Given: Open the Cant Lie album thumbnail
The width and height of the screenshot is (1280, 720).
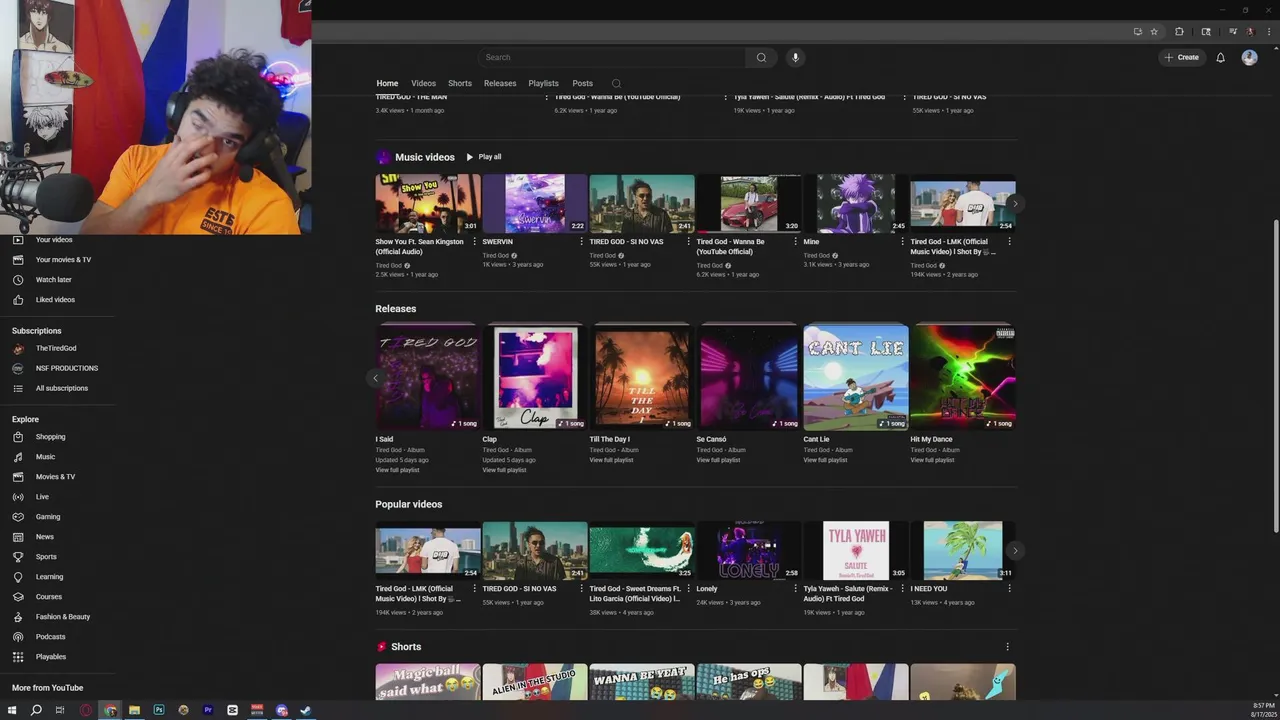Looking at the screenshot, I should coord(856,376).
